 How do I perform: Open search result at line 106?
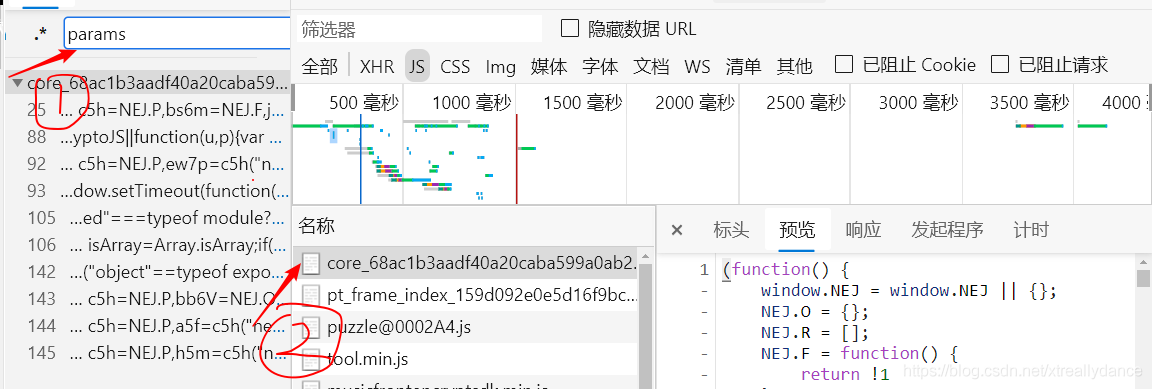[x=147, y=245]
